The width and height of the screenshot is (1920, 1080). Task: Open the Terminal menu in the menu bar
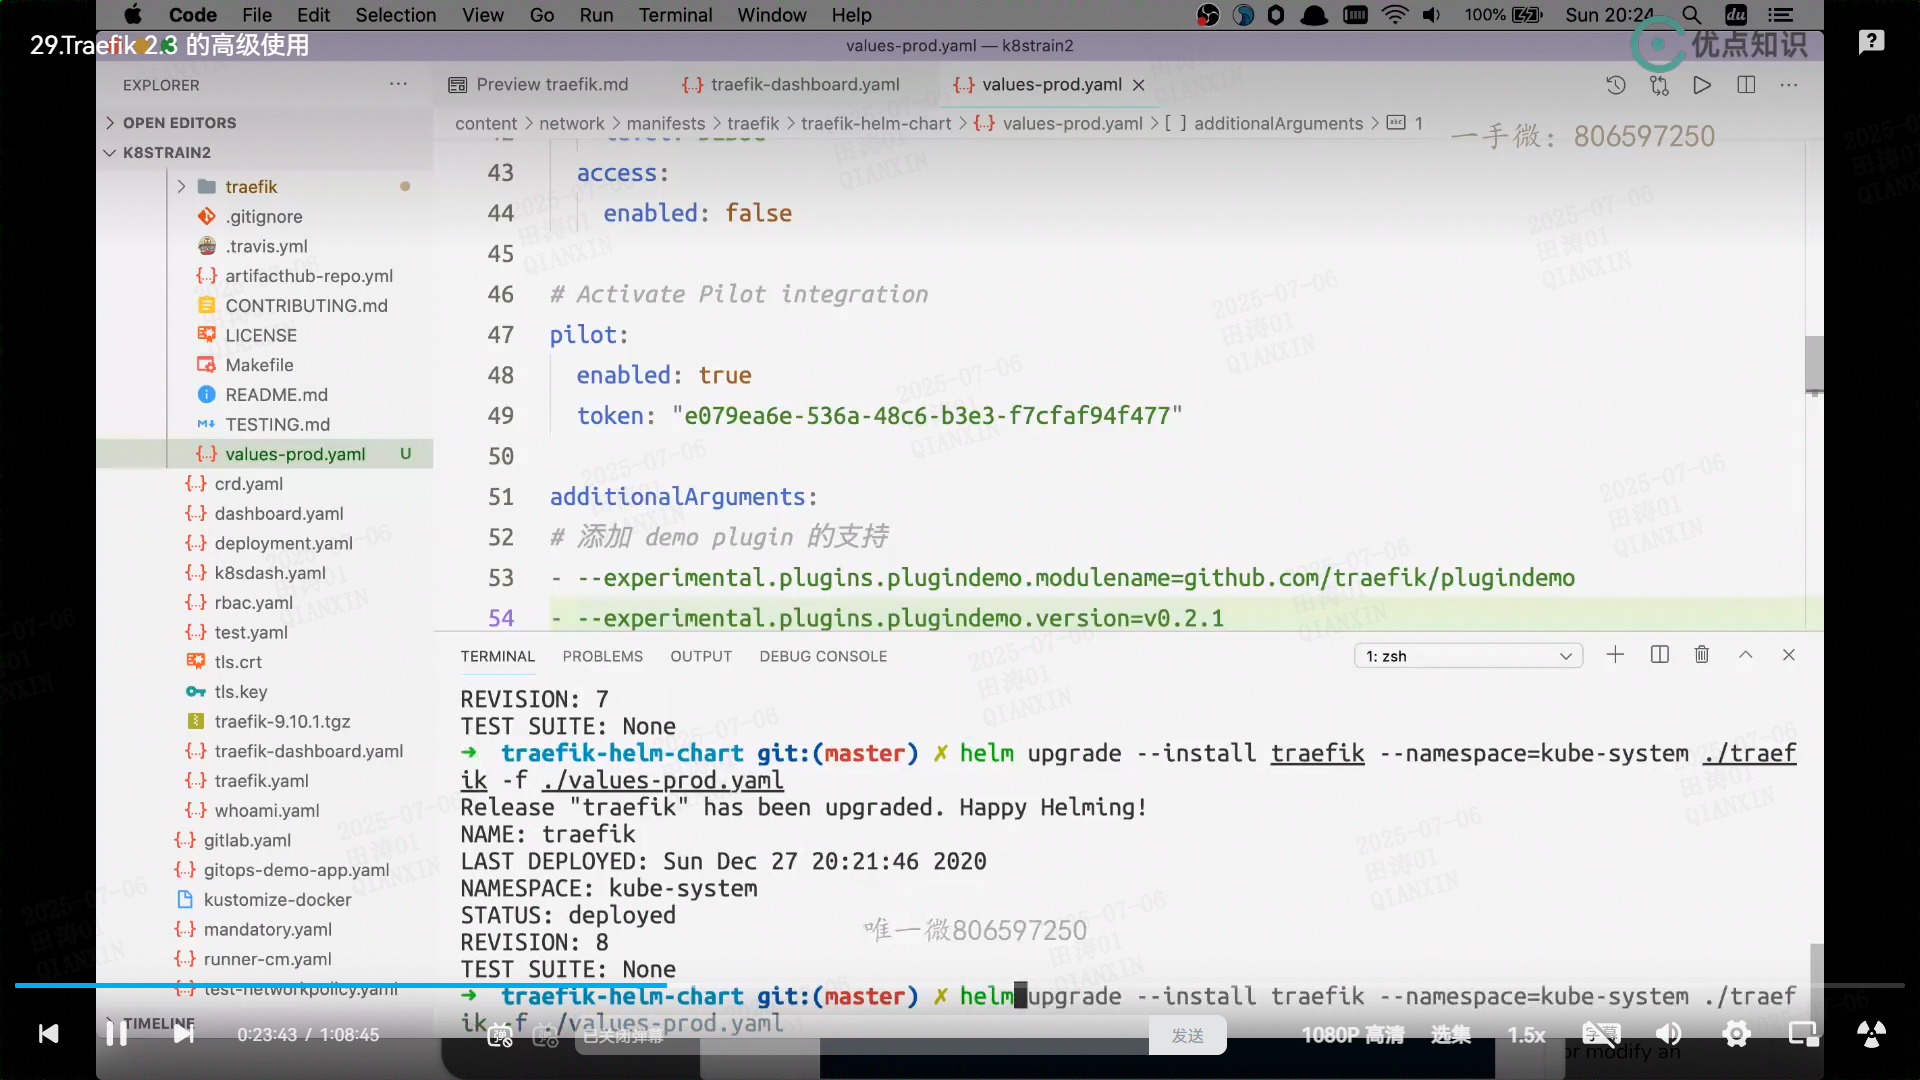[675, 15]
